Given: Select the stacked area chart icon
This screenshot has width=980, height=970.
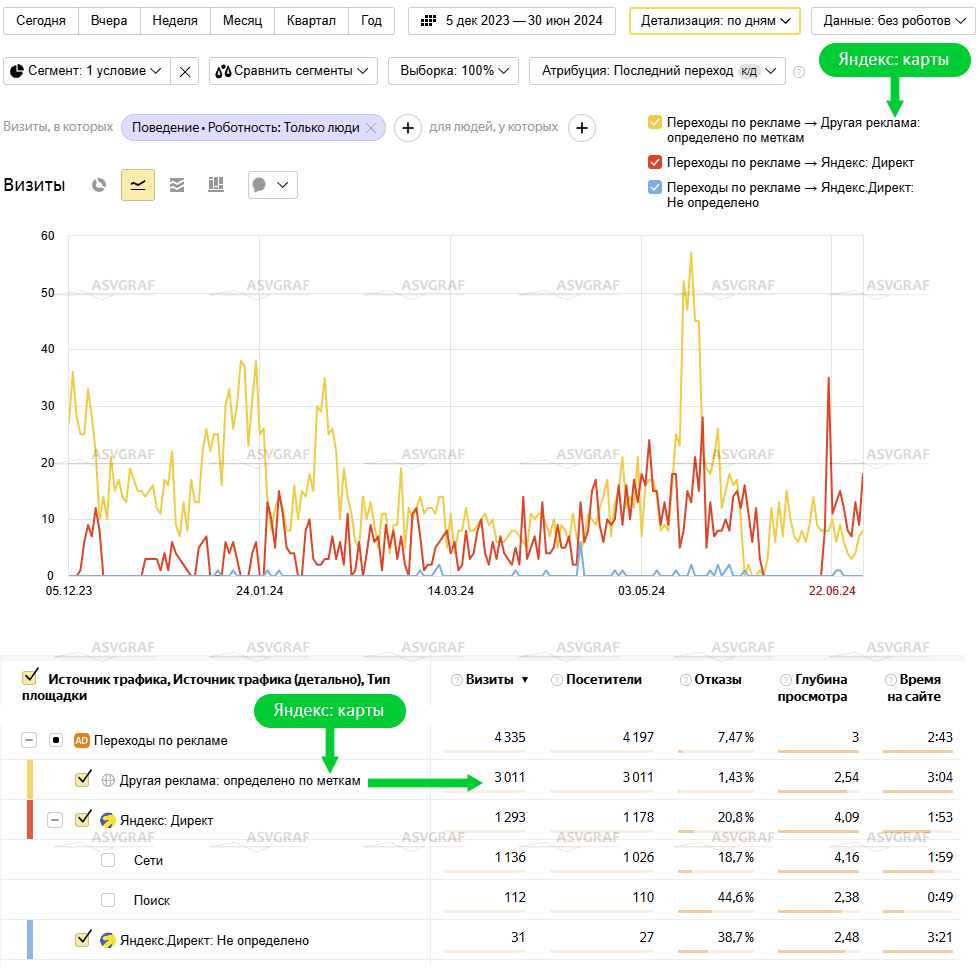Looking at the screenshot, I should (177, 185).
